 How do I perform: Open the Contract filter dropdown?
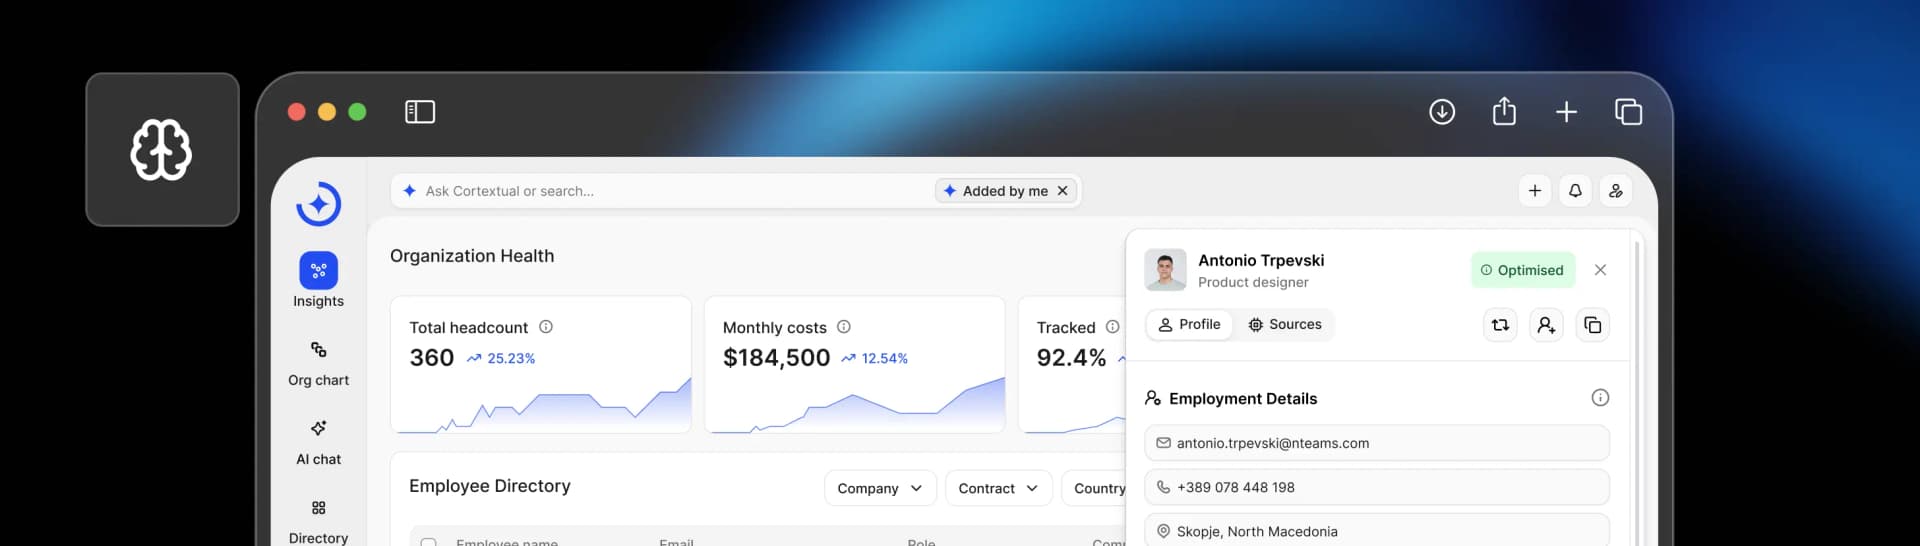pyautogui.click(x=998, y=488)
